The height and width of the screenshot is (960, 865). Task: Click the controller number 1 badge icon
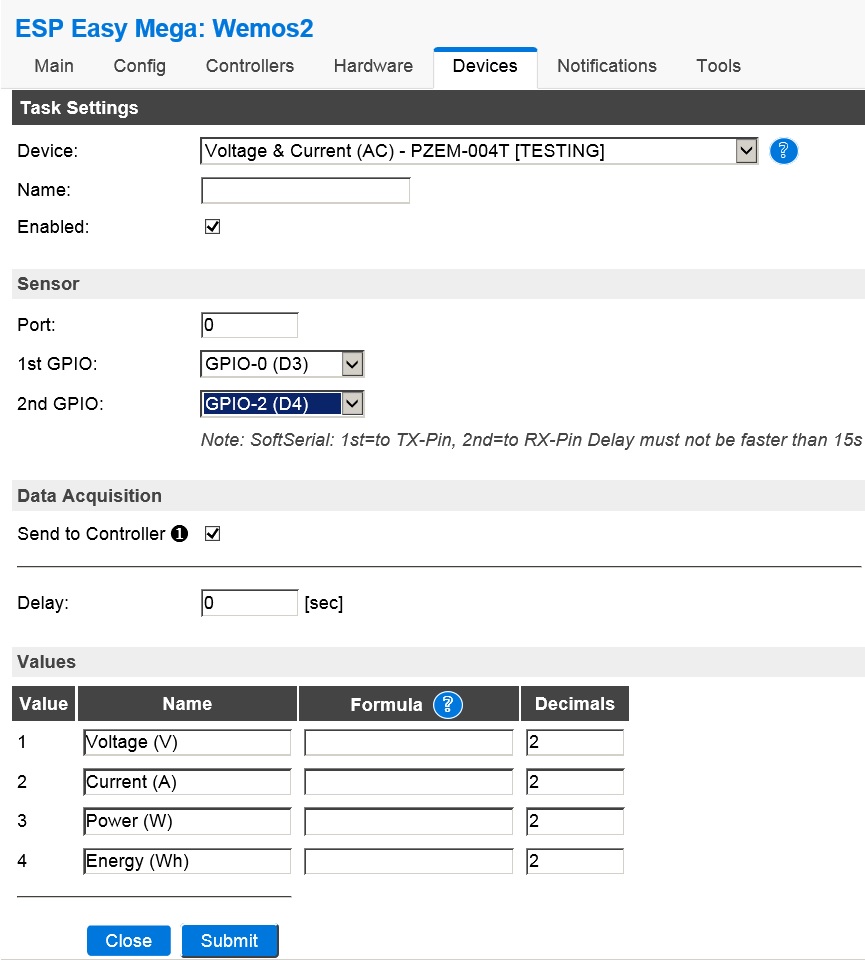179,534
